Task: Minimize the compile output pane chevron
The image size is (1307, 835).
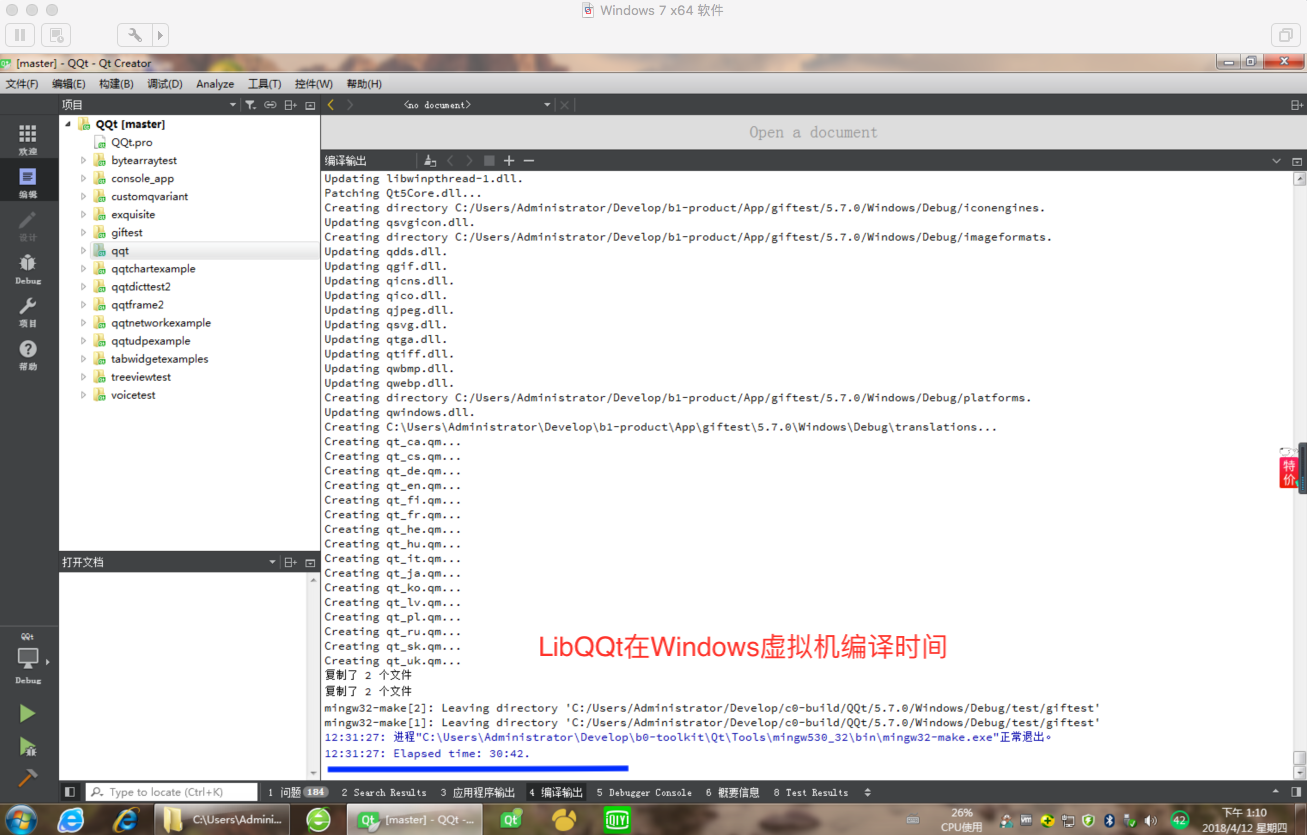Action: click(1276, 161)
